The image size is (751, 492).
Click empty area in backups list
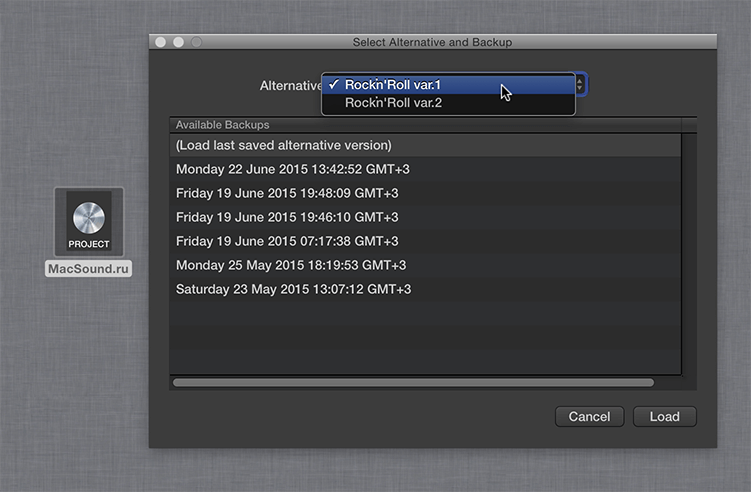point(425,338)
